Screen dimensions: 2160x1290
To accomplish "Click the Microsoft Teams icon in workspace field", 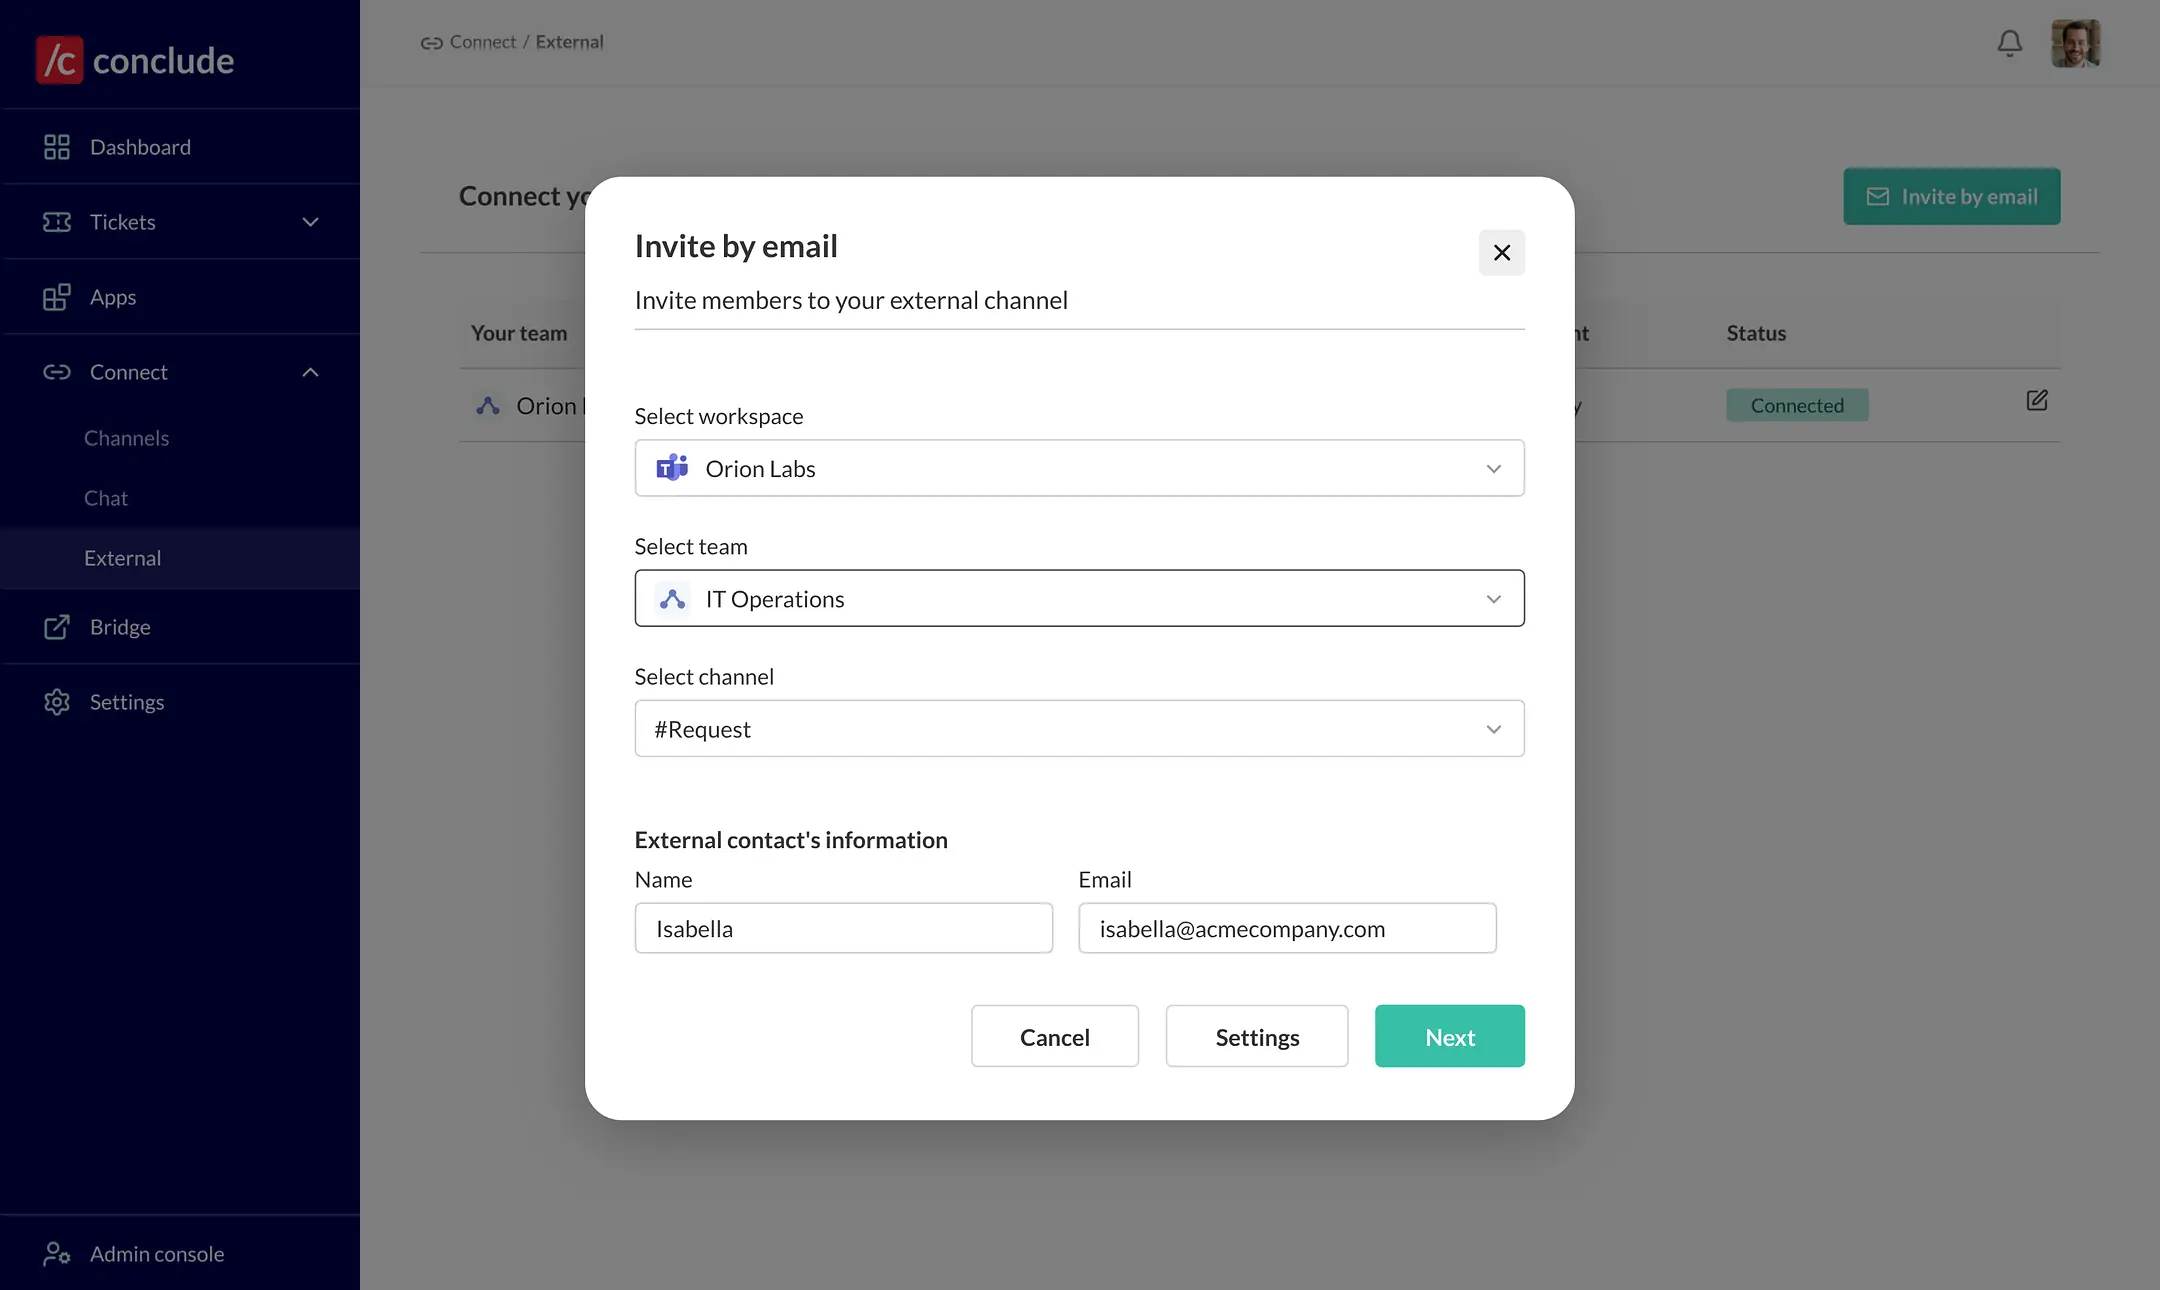I will [672, 468].
